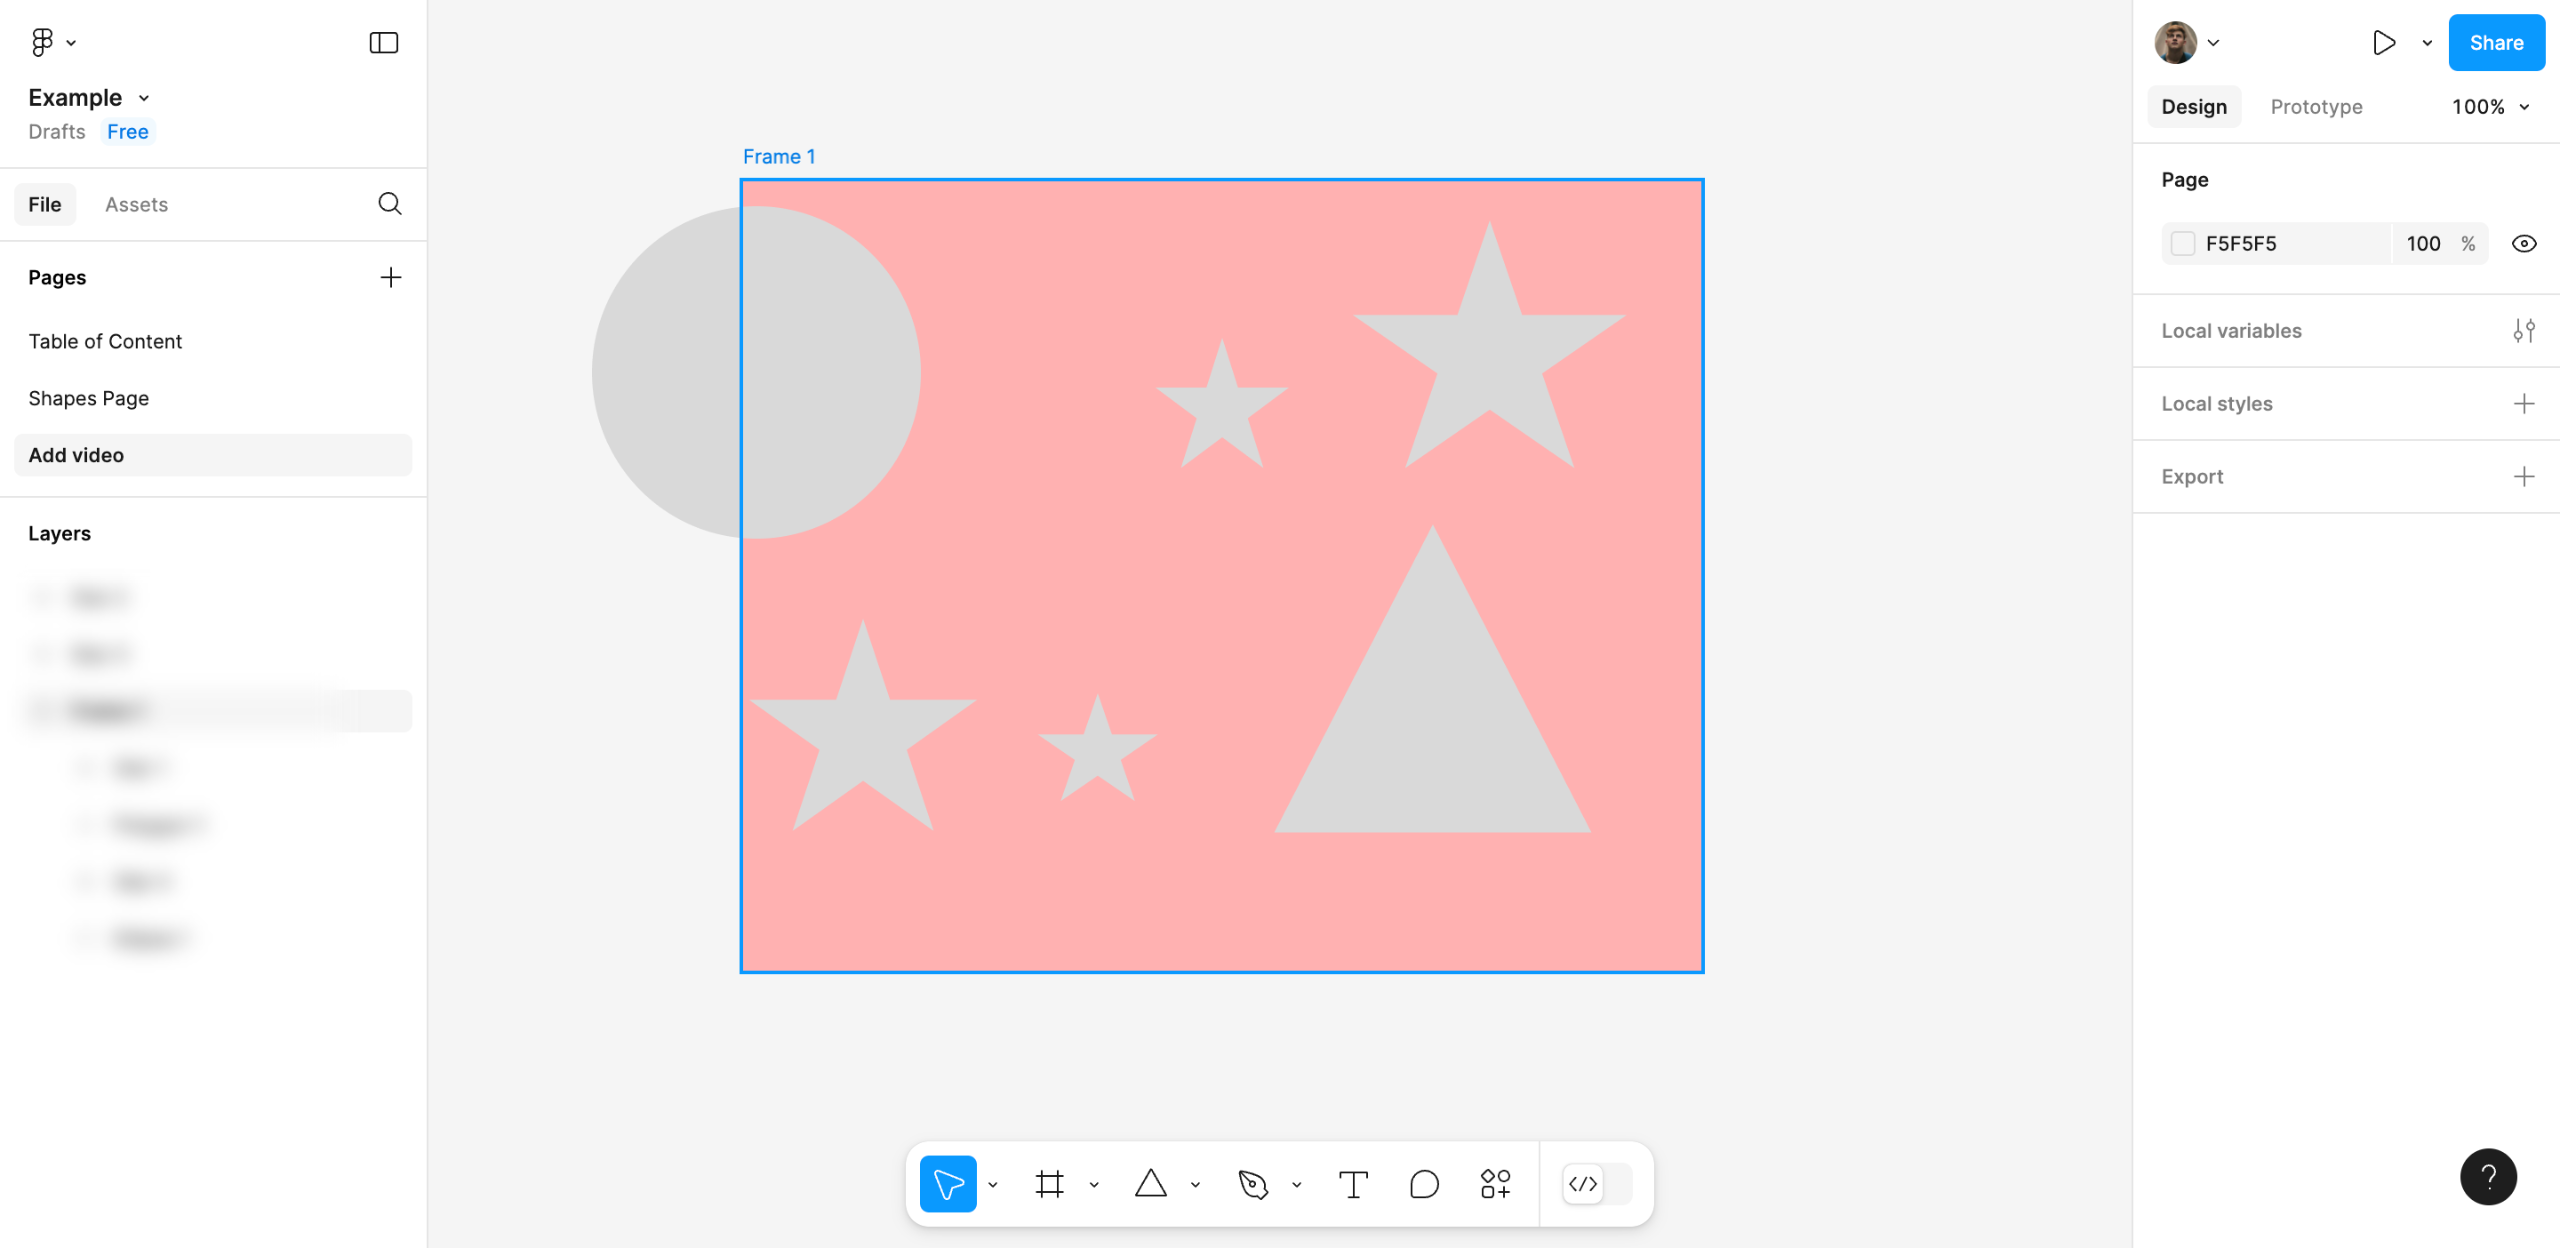Toggle the sidebar panel icon
2560x1248 pixels.
[384, 42]
